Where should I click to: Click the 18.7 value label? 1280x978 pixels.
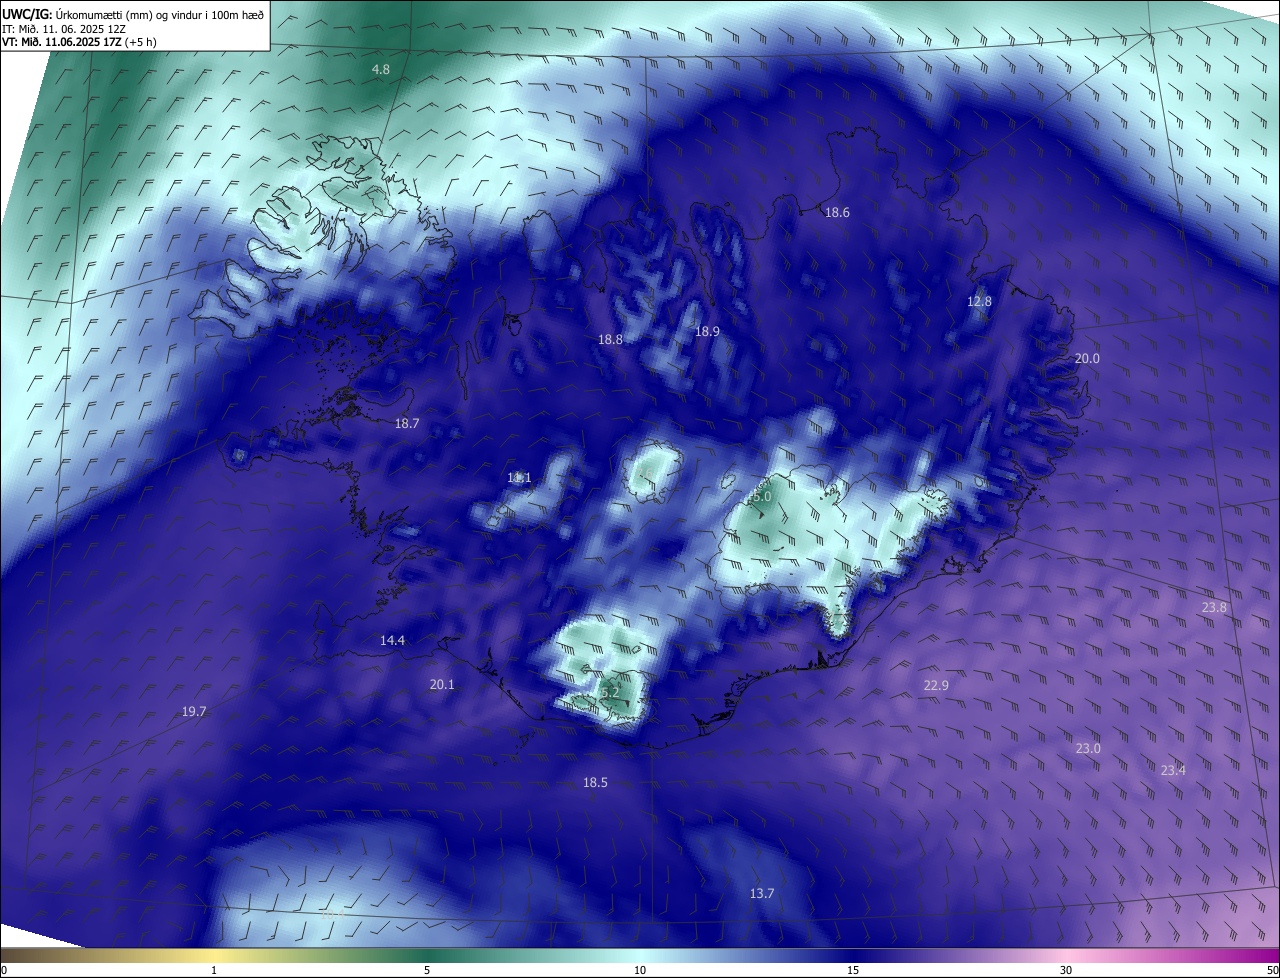pos(407,424)
